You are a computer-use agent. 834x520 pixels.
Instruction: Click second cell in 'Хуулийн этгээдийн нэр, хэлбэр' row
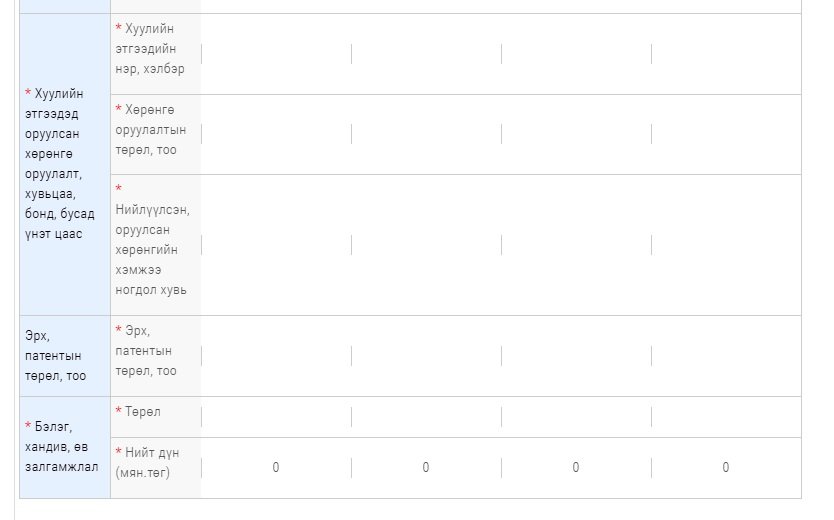[426, 54]
